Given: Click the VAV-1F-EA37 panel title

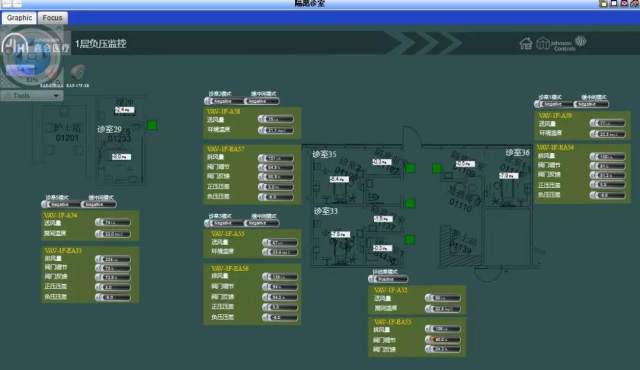Looking at the screenshot, I should coord(226,149).
